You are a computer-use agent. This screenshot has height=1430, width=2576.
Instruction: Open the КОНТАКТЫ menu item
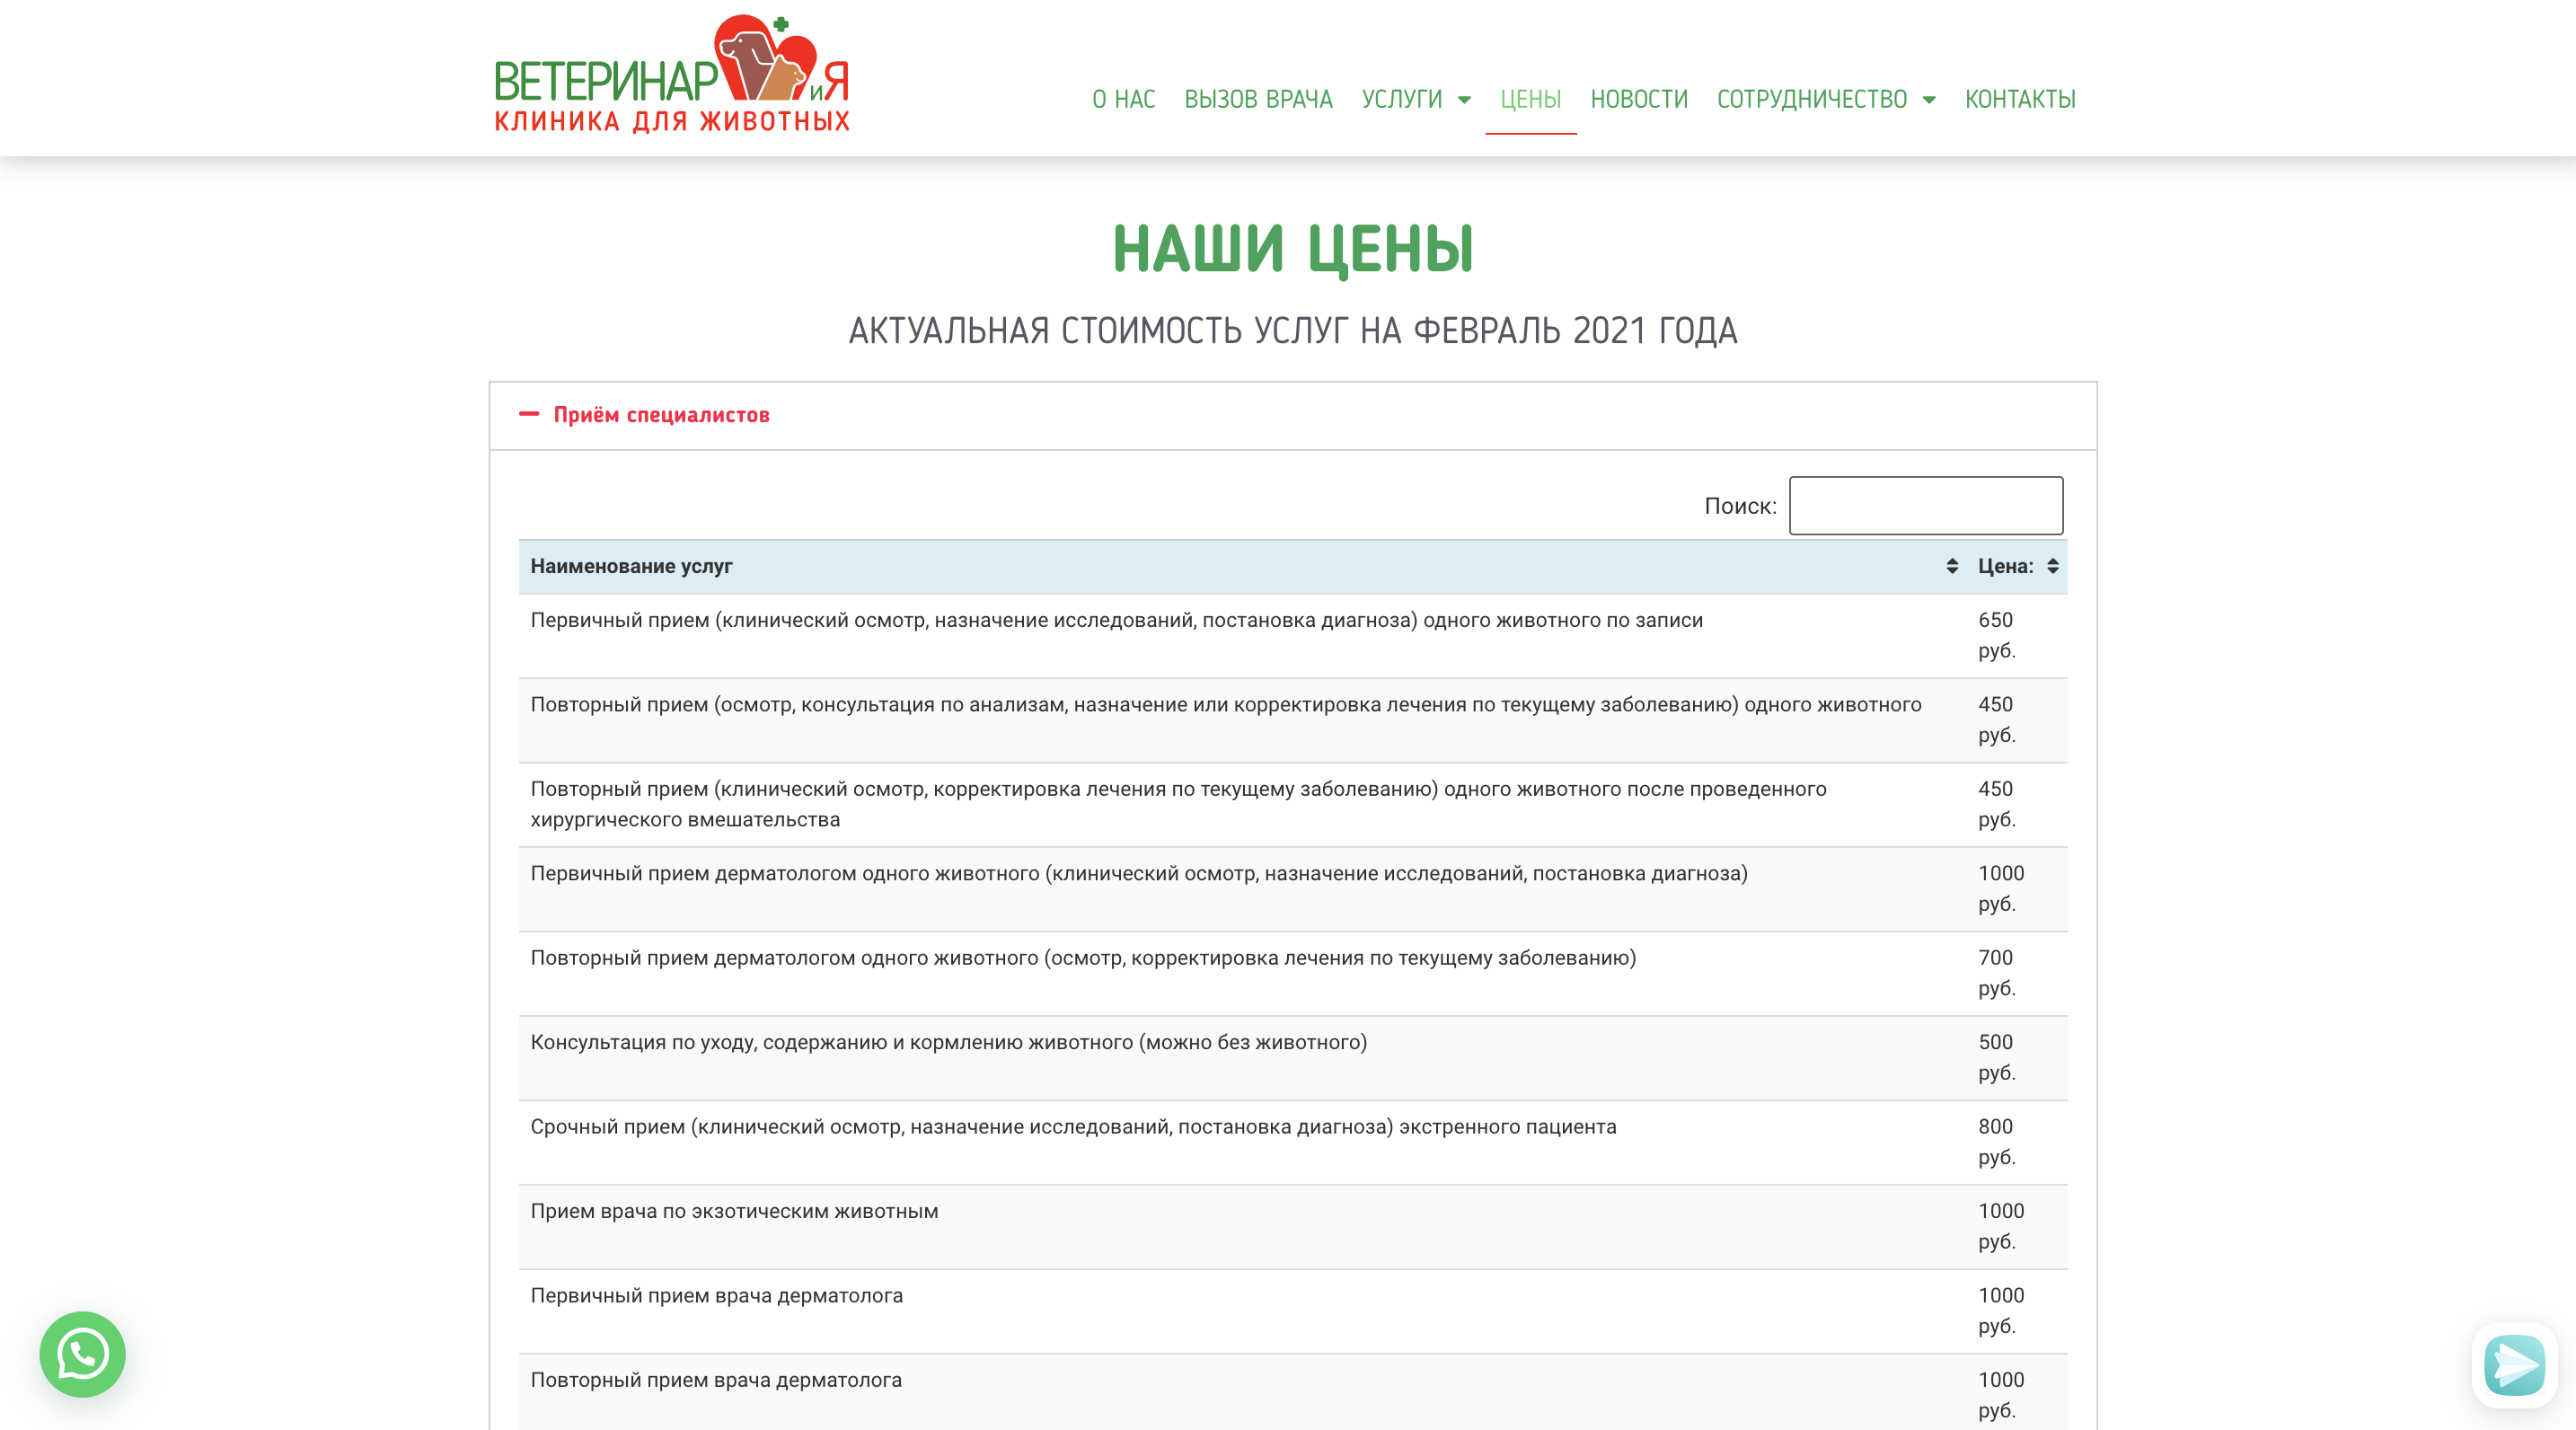click(2019, 99)
